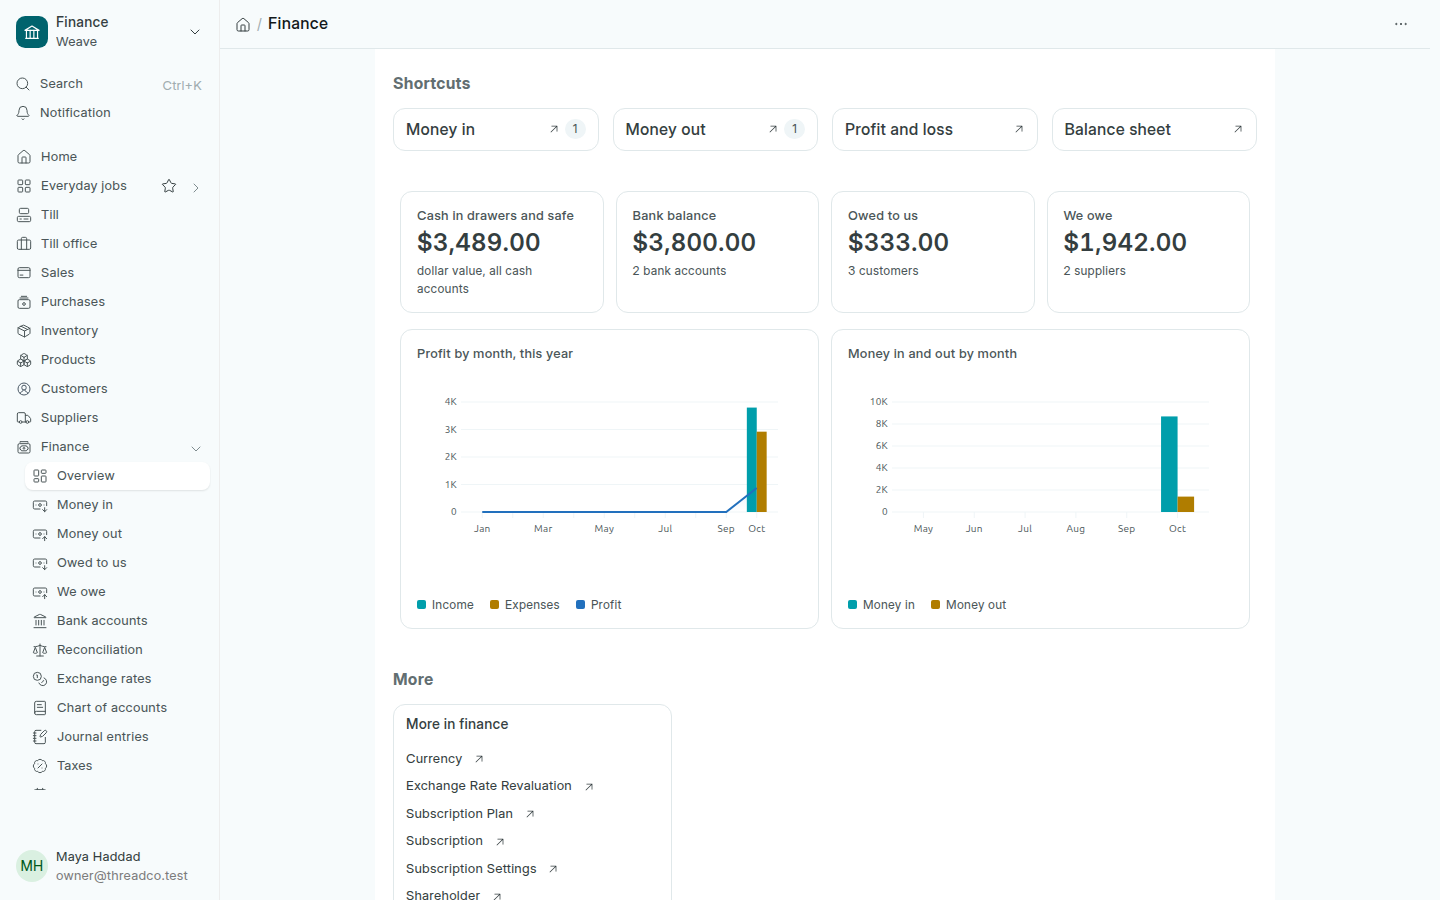Open the Balance sheet shortcut
Image resolution: width=1440 pixels, height=900 pixels.
pyautogui.click(x=1154, y=130)
